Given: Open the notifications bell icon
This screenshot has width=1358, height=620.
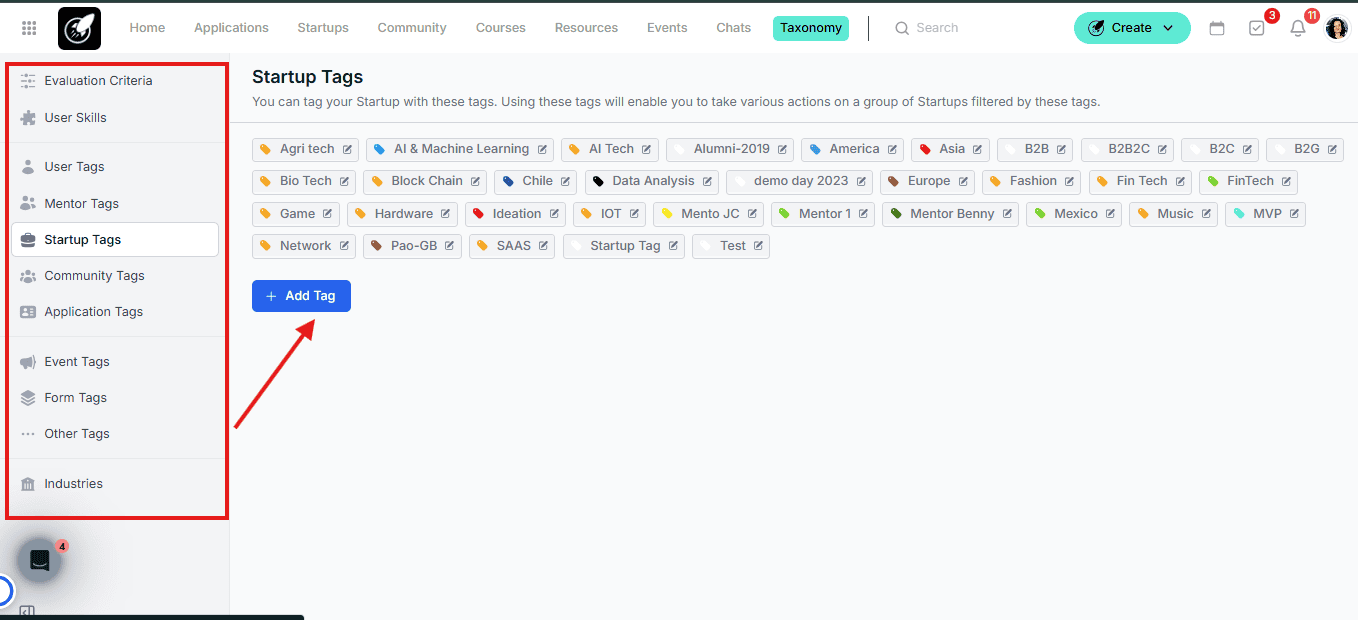Looking at the screenshot, I should [1298, 28].
